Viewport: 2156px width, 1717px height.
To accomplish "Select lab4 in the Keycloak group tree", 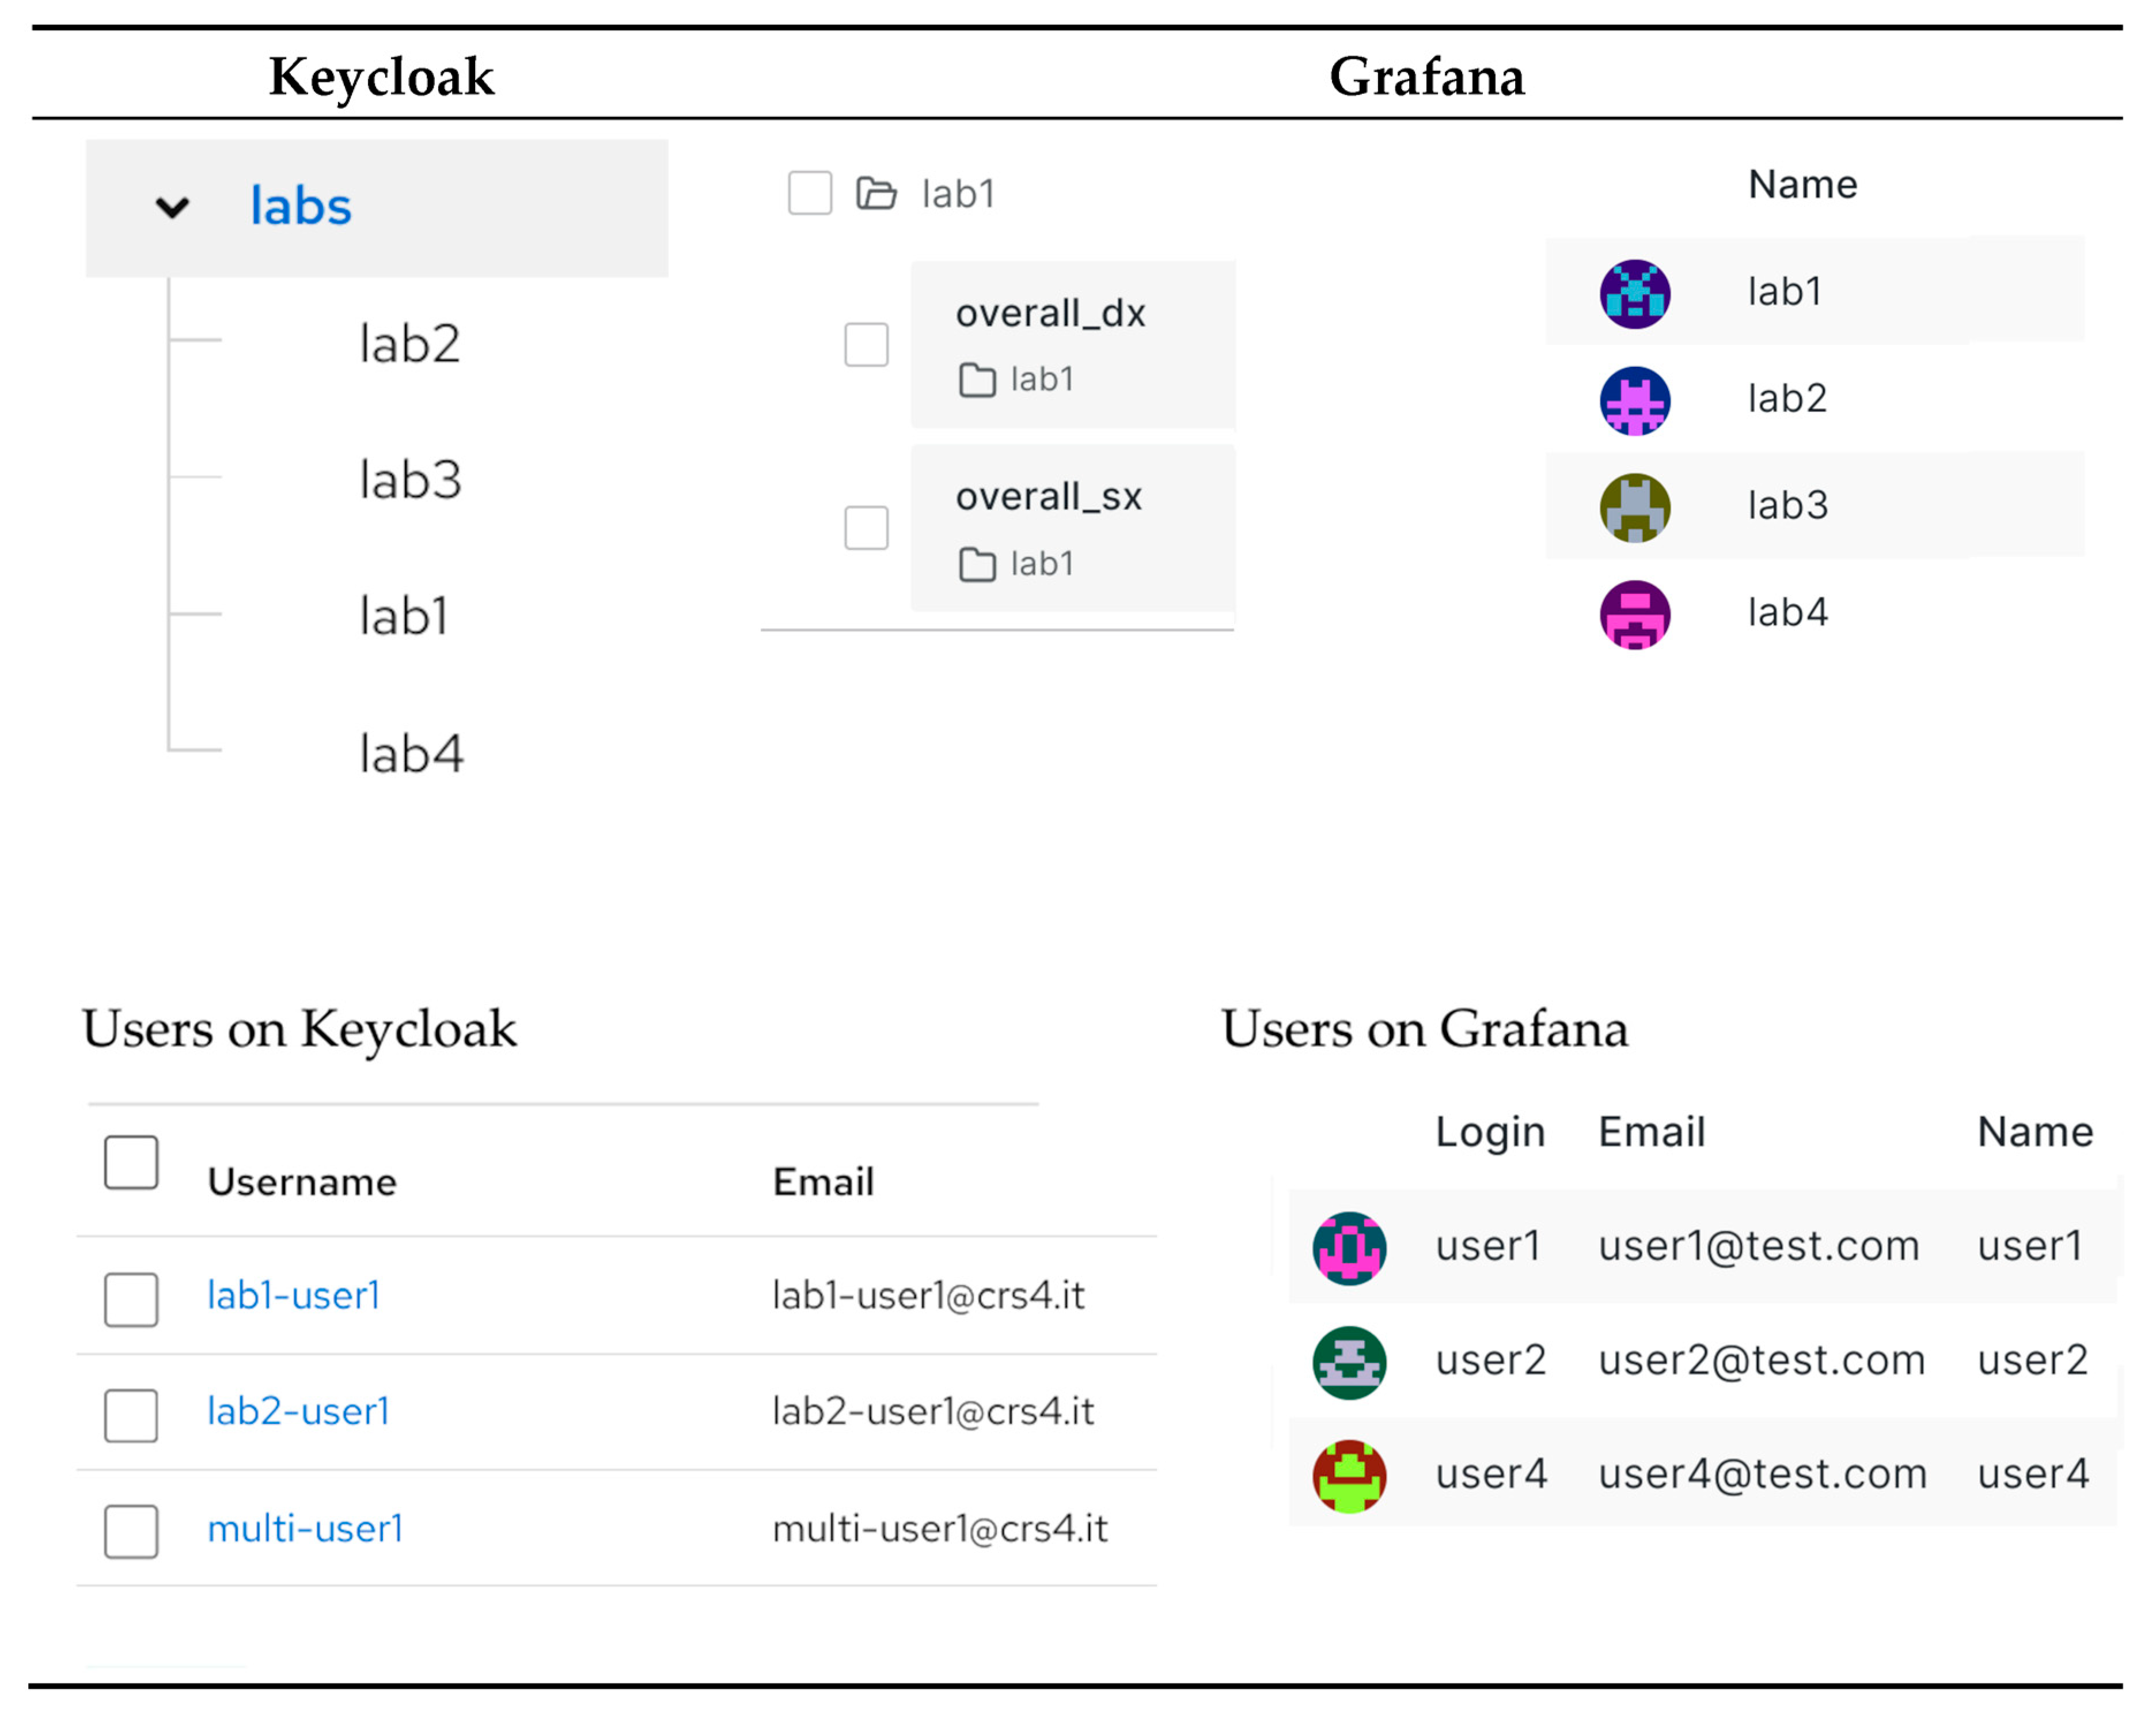I will [x=411, y=753].
